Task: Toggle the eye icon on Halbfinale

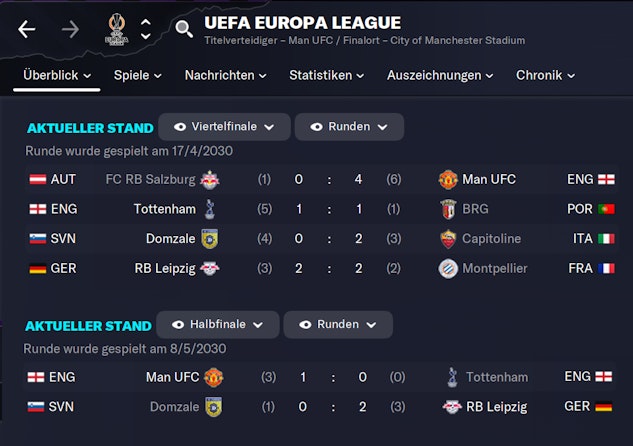Action: pos(179,325)
